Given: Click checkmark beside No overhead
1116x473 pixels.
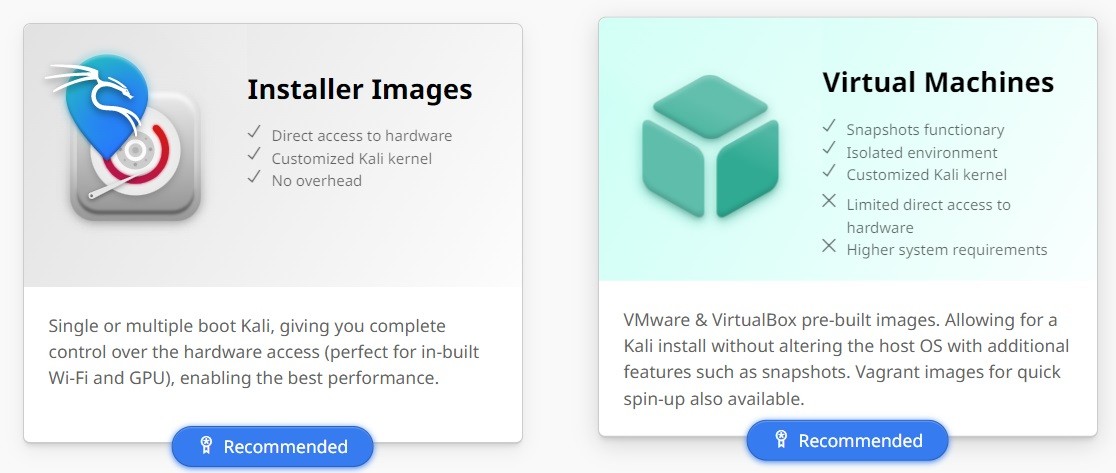Looking at the screenshot, I should [254, 179].
